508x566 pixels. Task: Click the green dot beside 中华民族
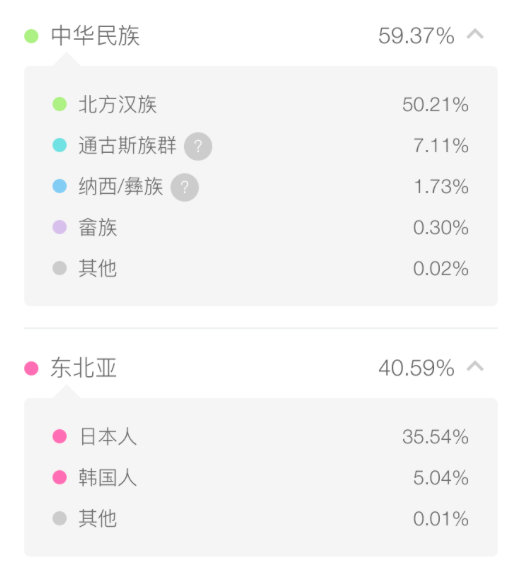pos(31,36)
